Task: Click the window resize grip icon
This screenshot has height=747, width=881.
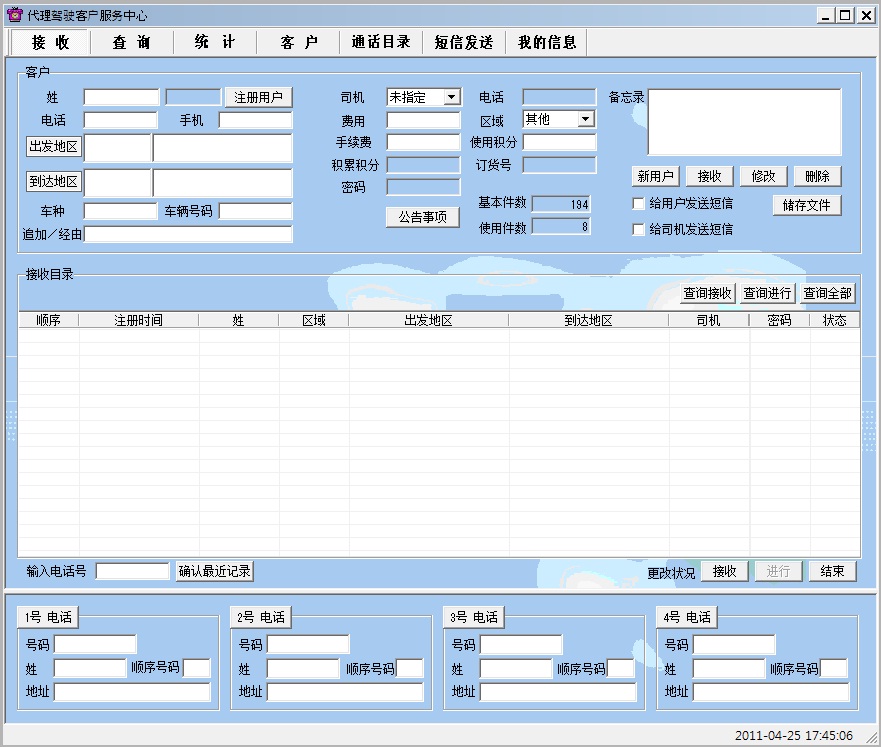Action: click(x=871, y=737)
